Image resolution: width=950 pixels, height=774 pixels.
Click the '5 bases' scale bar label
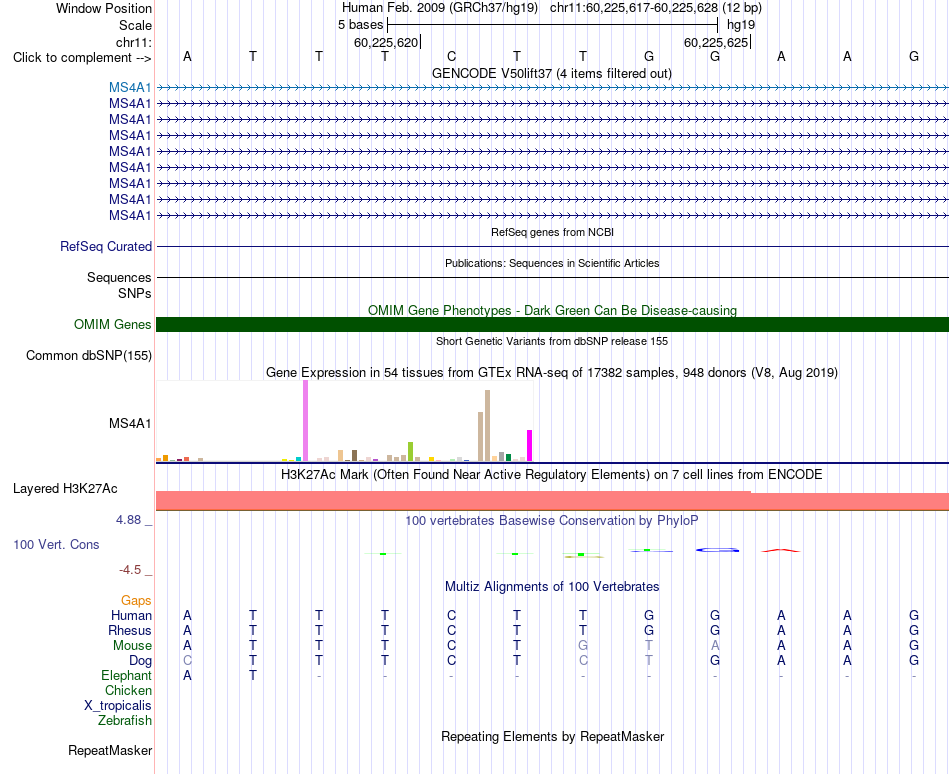(x=360, y=25)
